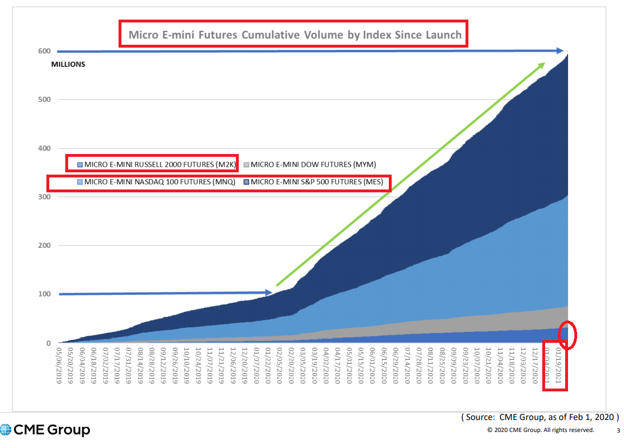Click the 11/04/2020 date on the x-axis
624x448 pixels.
click(499, 366)
